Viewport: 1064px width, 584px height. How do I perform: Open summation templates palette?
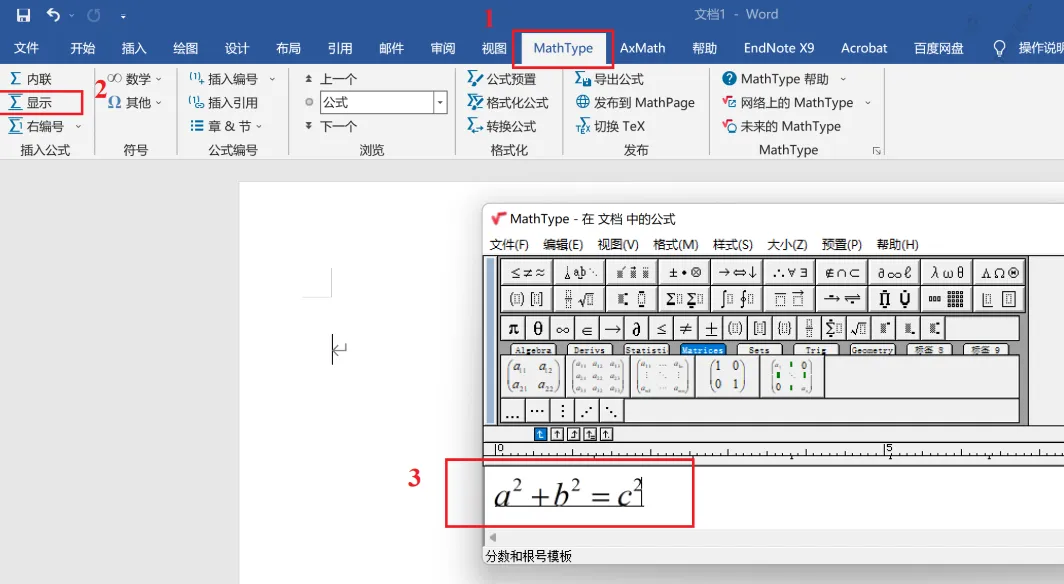point(685,299)
